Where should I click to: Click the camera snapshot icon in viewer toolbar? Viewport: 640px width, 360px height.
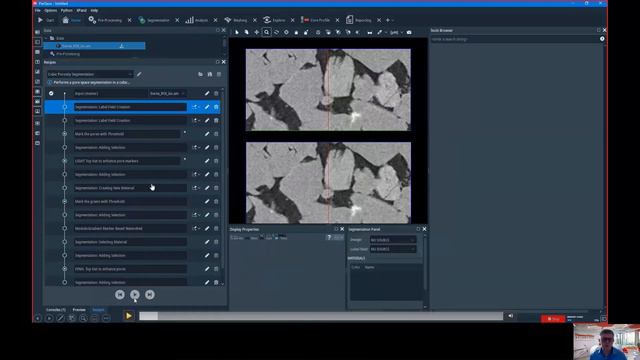coord(409,32)
